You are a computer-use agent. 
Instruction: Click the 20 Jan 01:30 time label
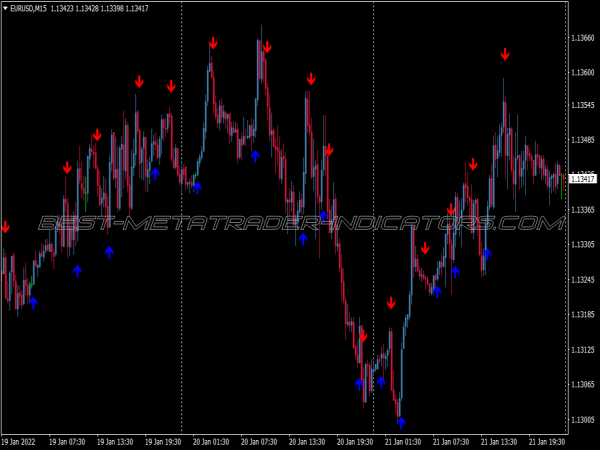tap(211, 442)
